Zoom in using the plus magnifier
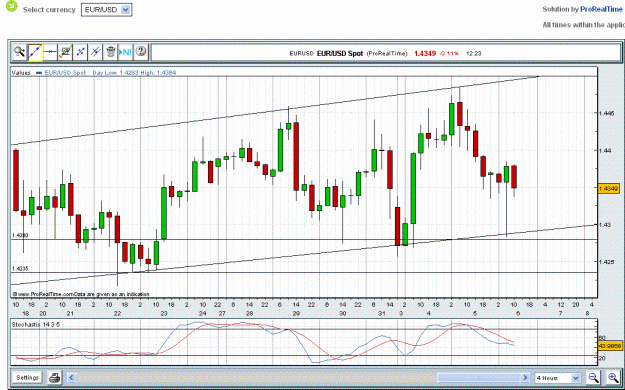Viewport: 625px width, 390px height. tap(614, 377)
